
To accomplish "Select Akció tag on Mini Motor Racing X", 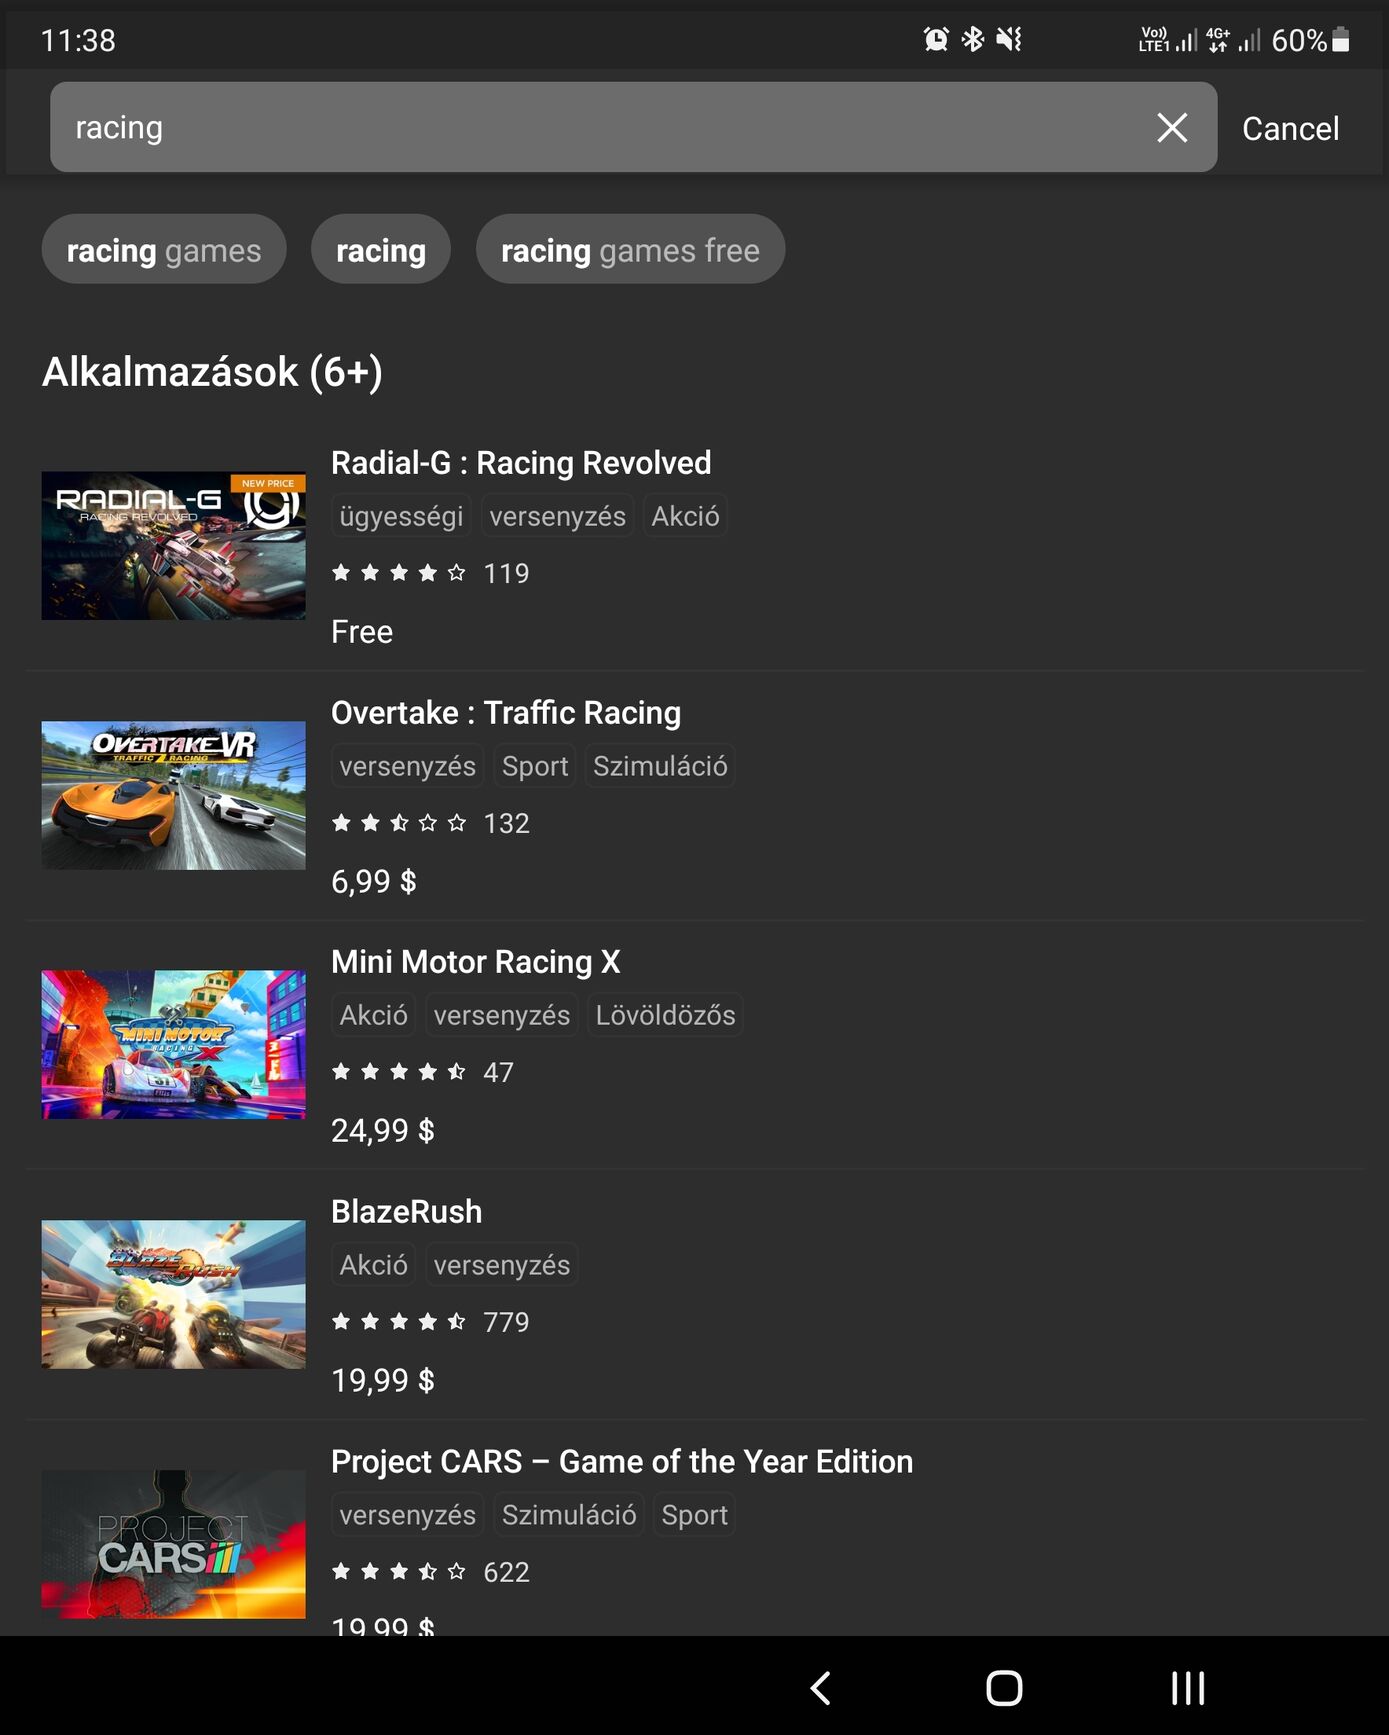I will (x=373, y=1015).
